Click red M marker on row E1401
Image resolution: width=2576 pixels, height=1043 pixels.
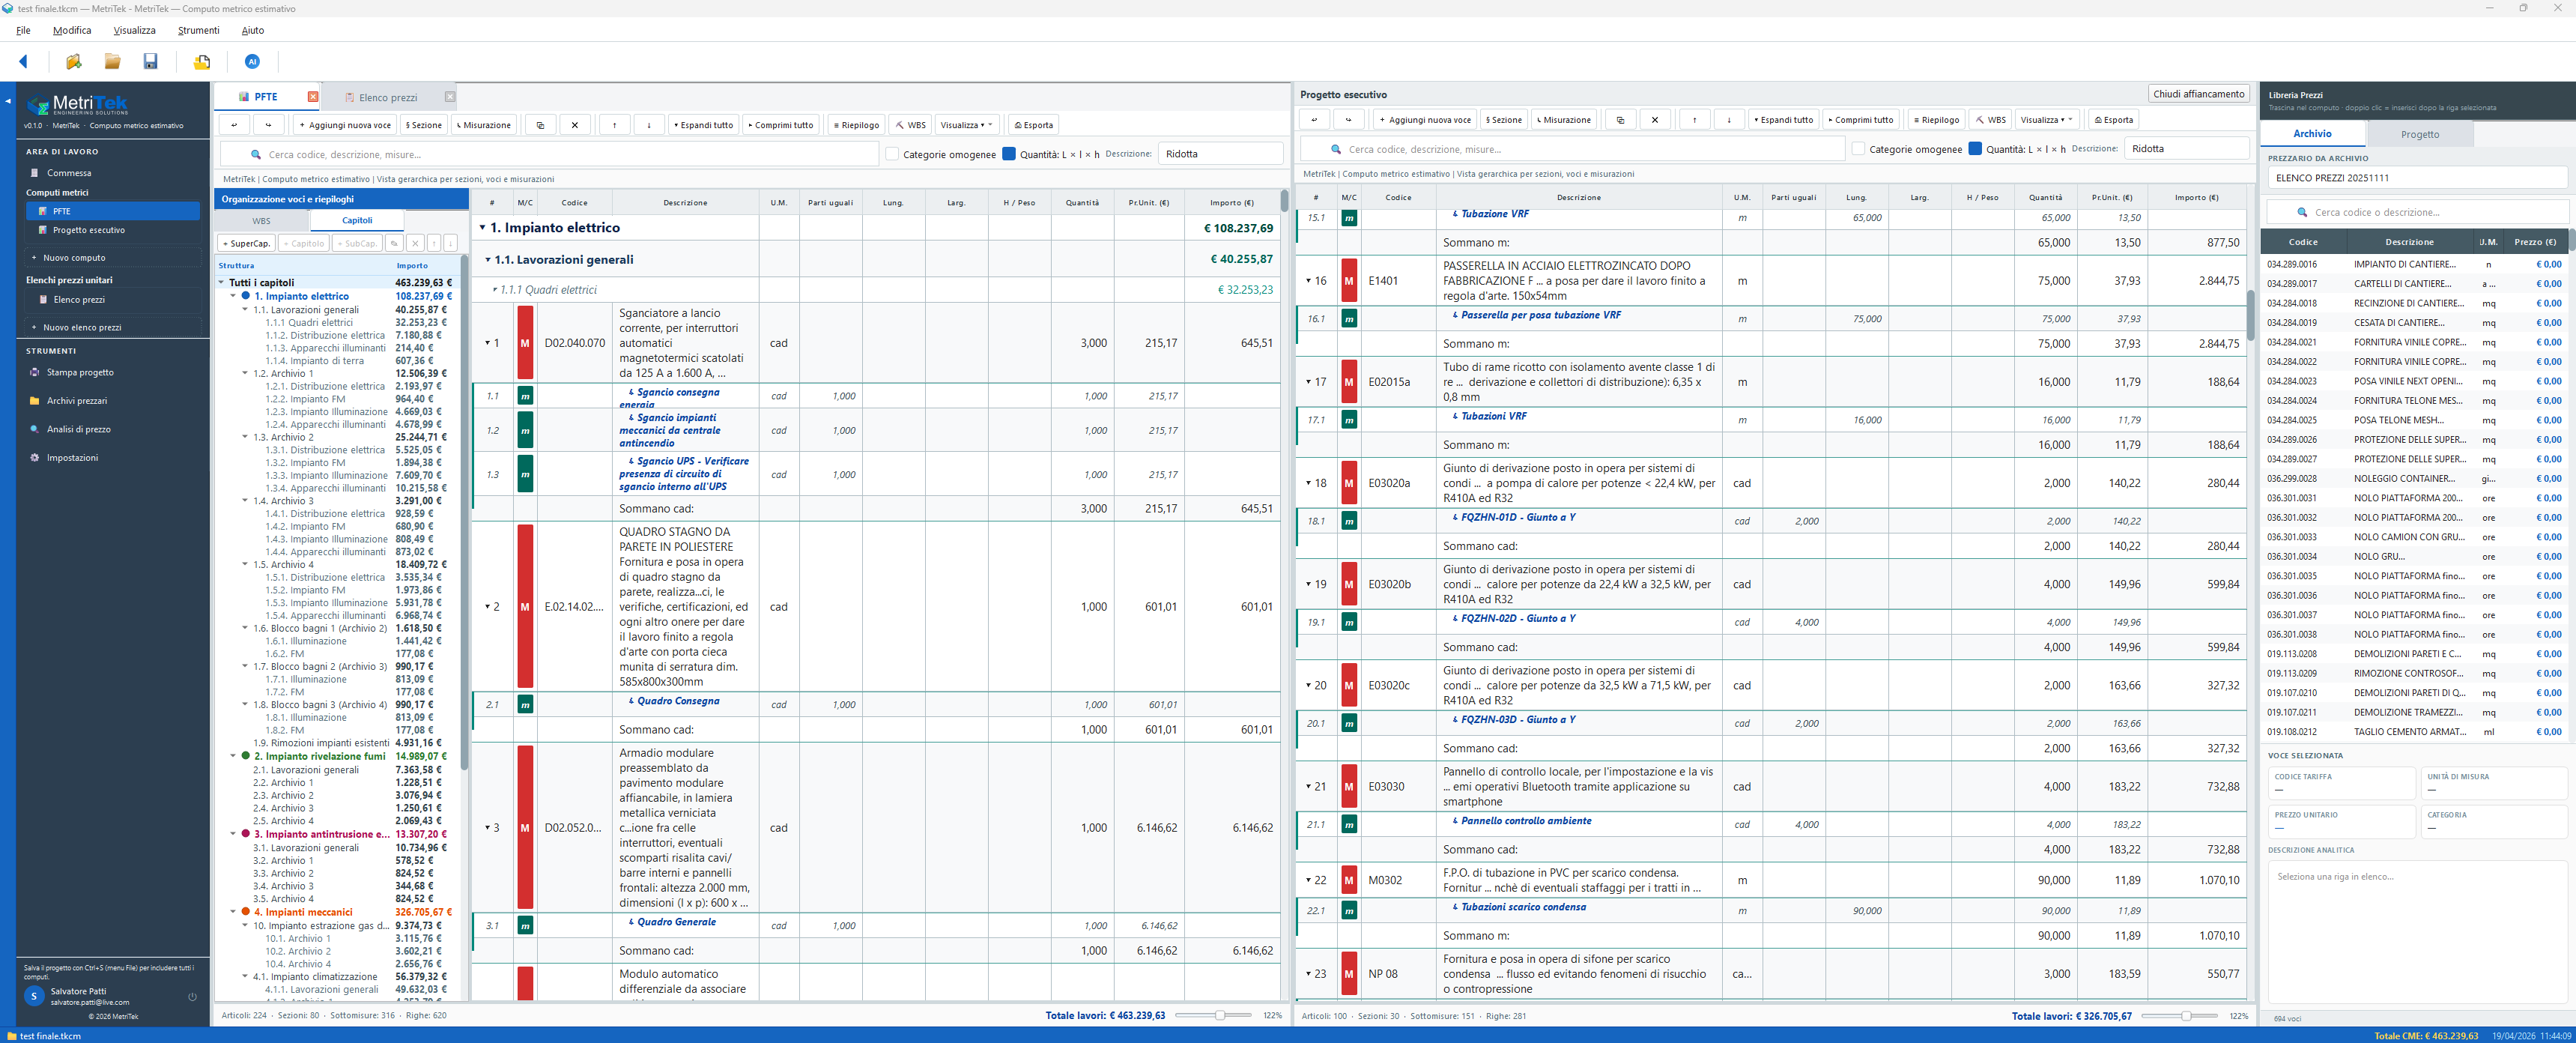coord(1349,281)
